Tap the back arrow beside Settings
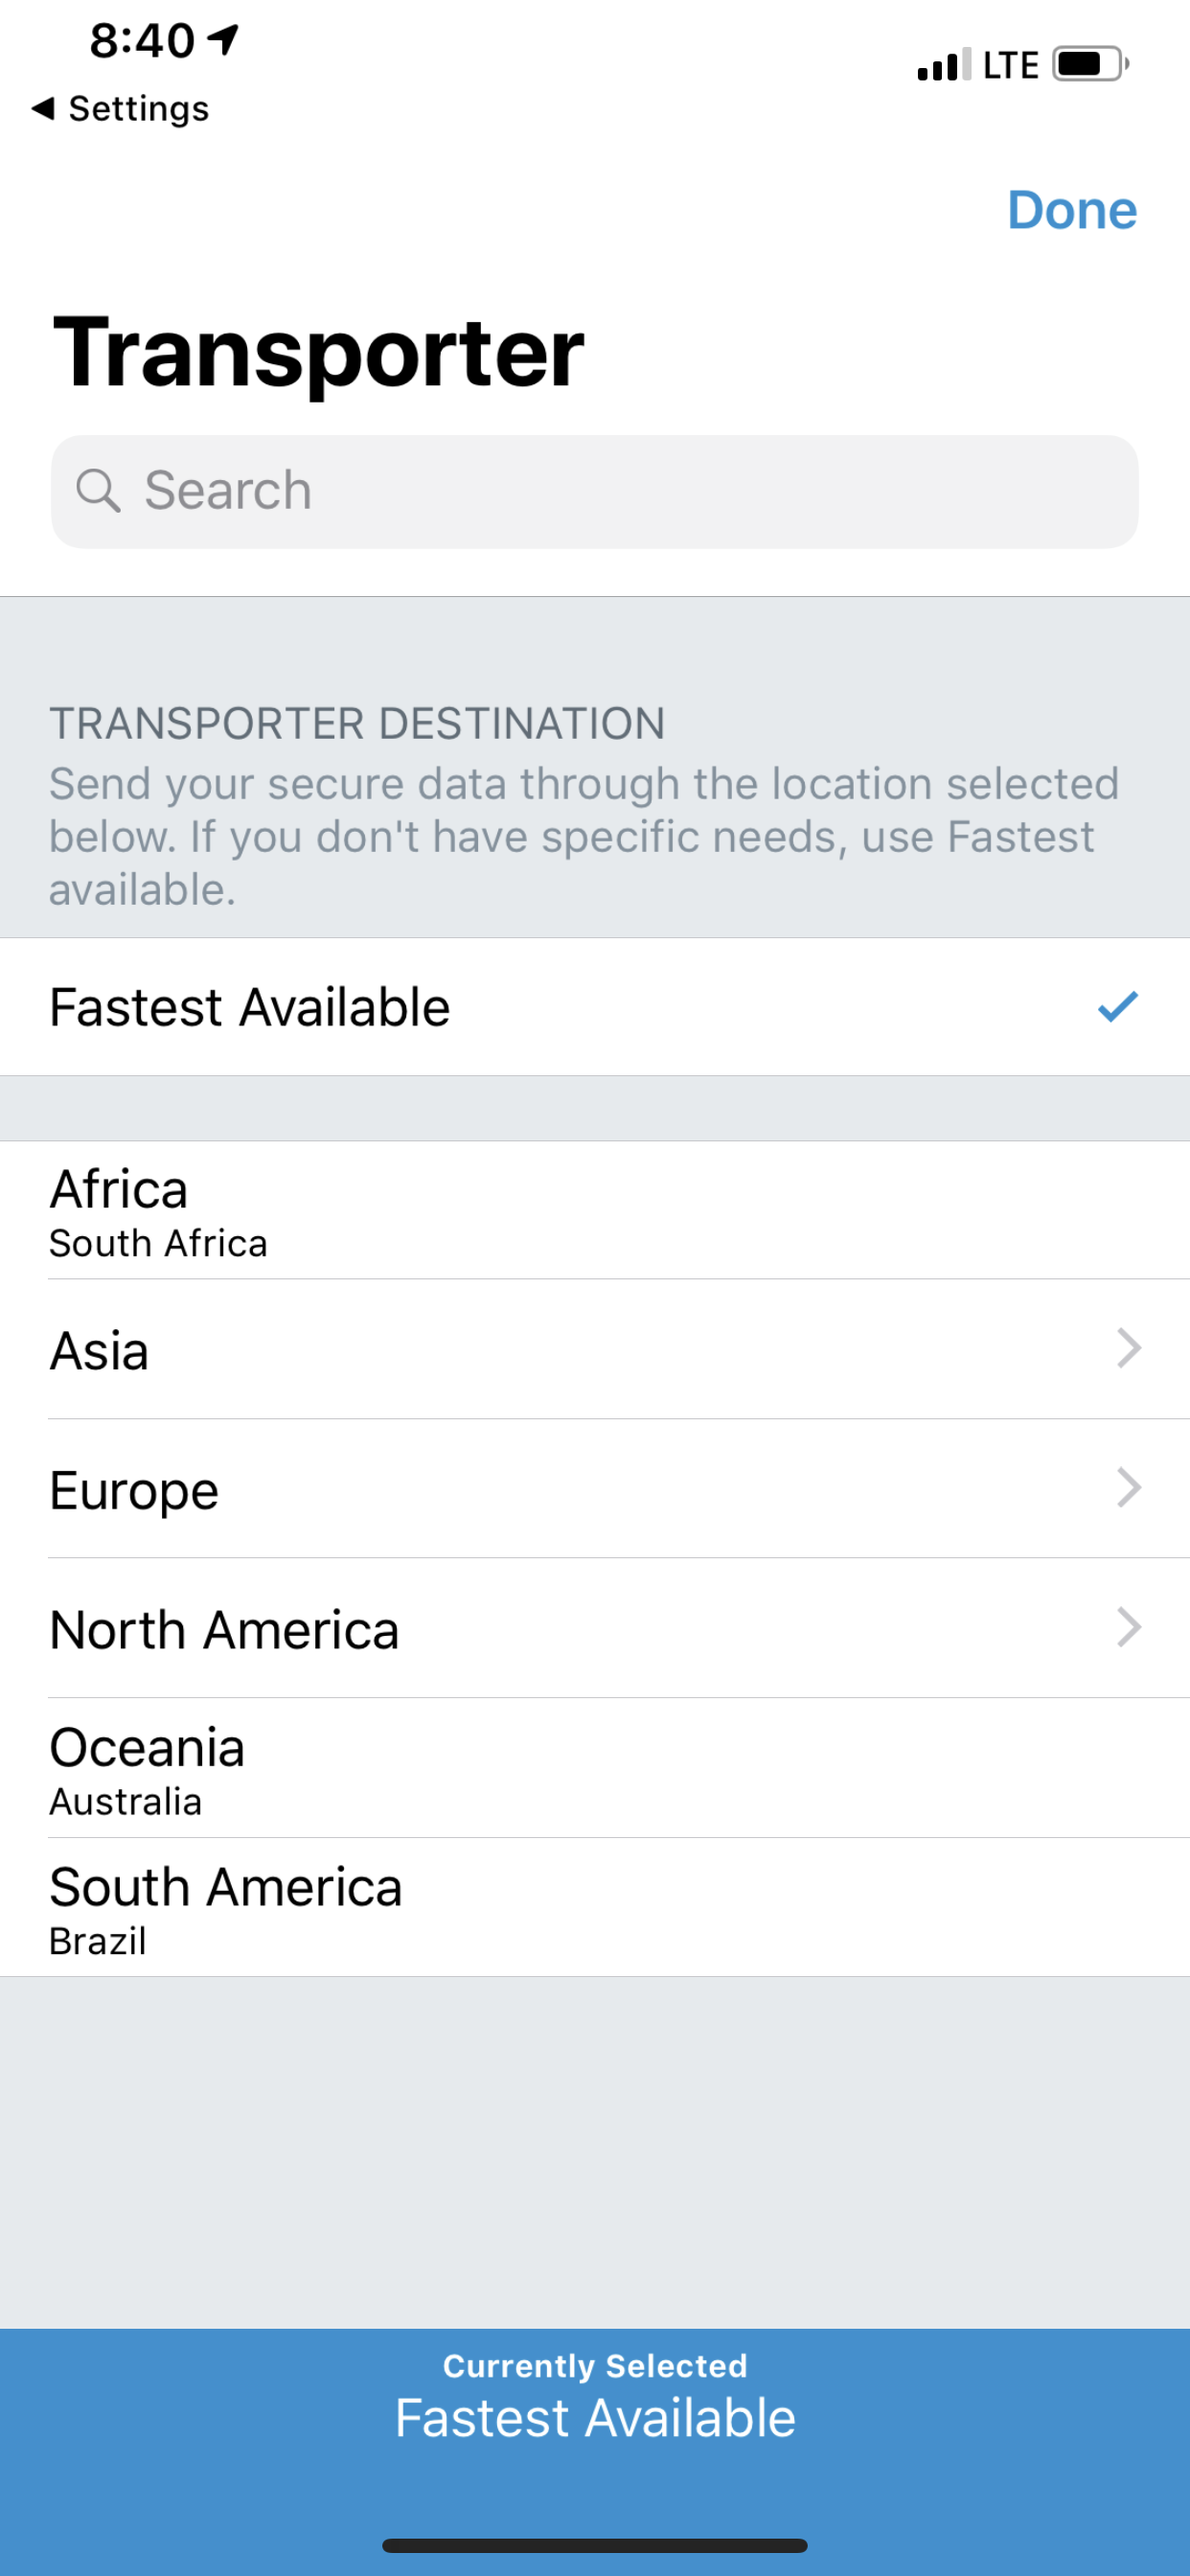1190x2576 pixels. click(x=42, y=108)
